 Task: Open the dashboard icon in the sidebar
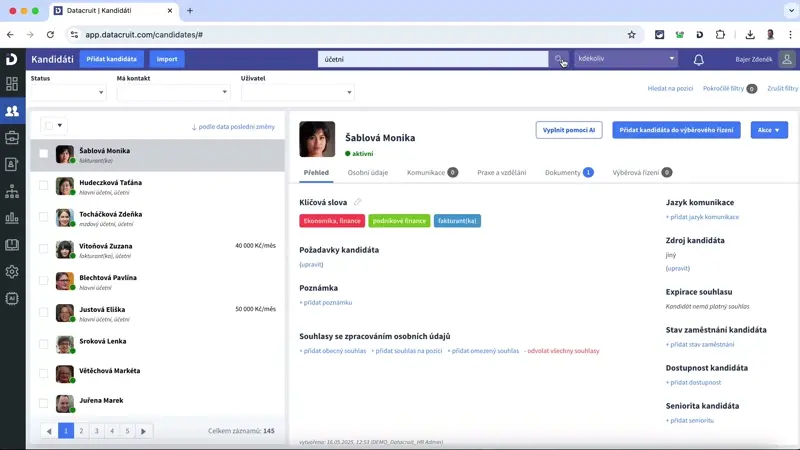(x=12, y=84)
